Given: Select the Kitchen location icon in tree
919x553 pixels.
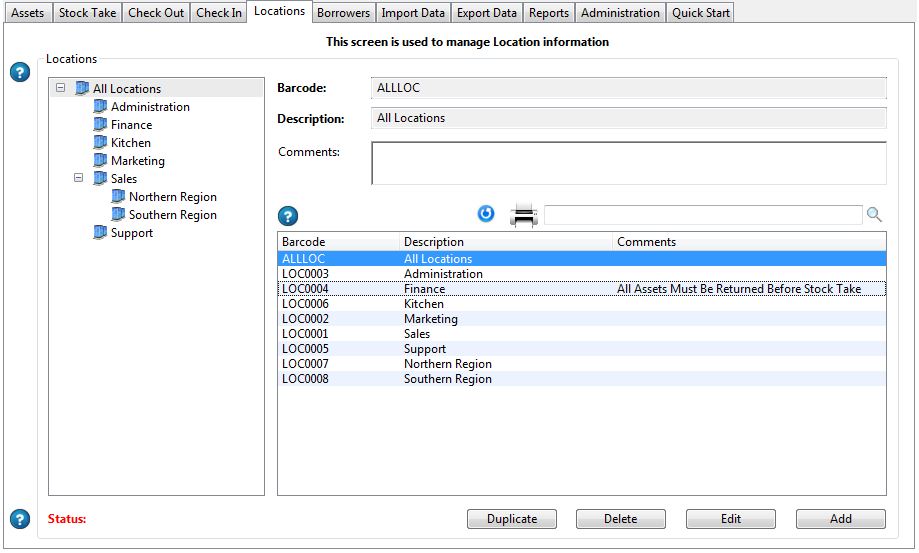Looking at the screenshot, I should (100, 143).
